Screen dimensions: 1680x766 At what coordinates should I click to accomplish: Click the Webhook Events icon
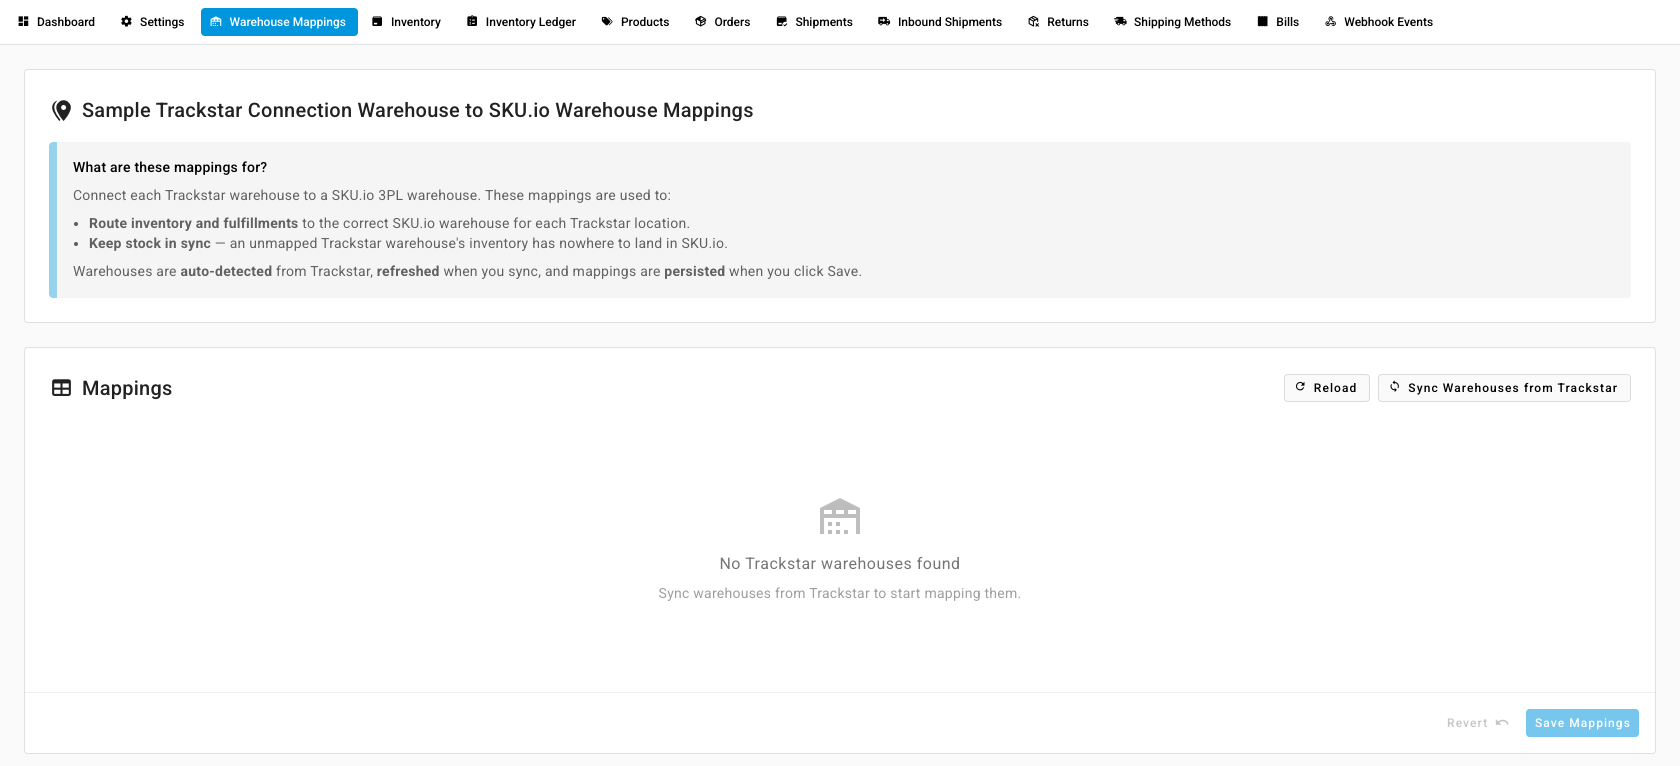(x=1331, y=21)
